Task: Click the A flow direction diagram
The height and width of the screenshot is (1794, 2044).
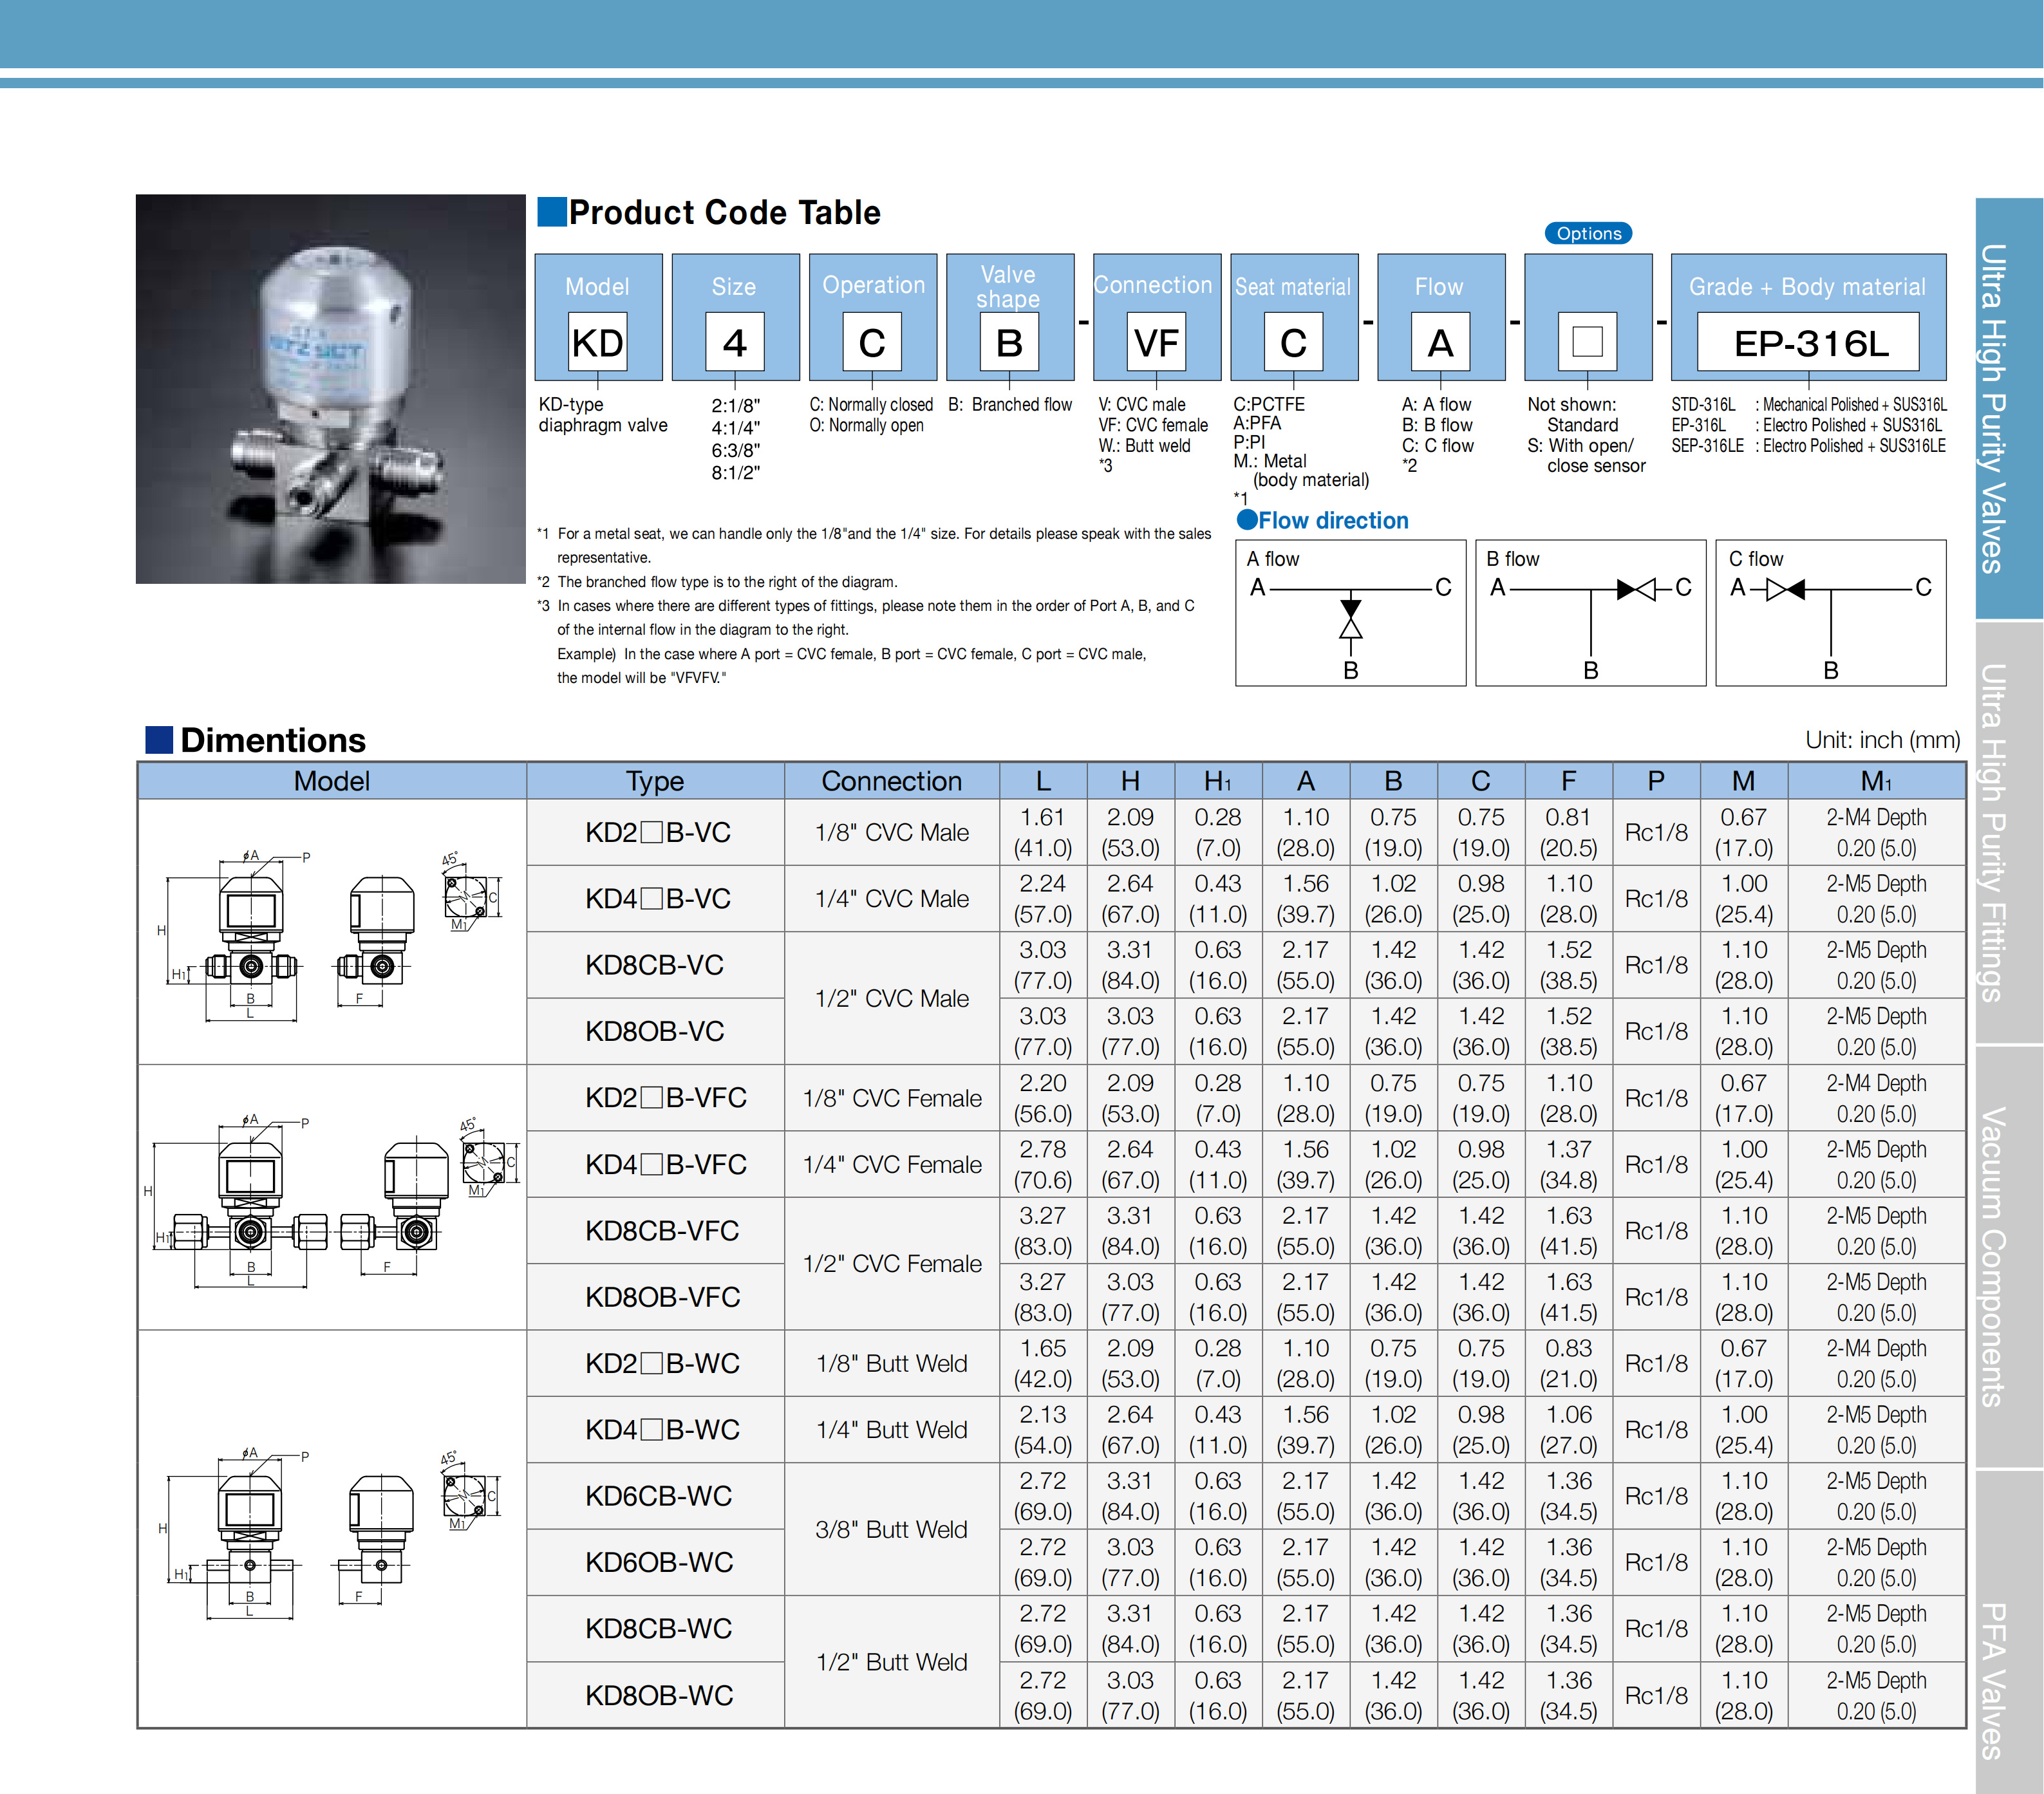Action: click(1350, 613)
